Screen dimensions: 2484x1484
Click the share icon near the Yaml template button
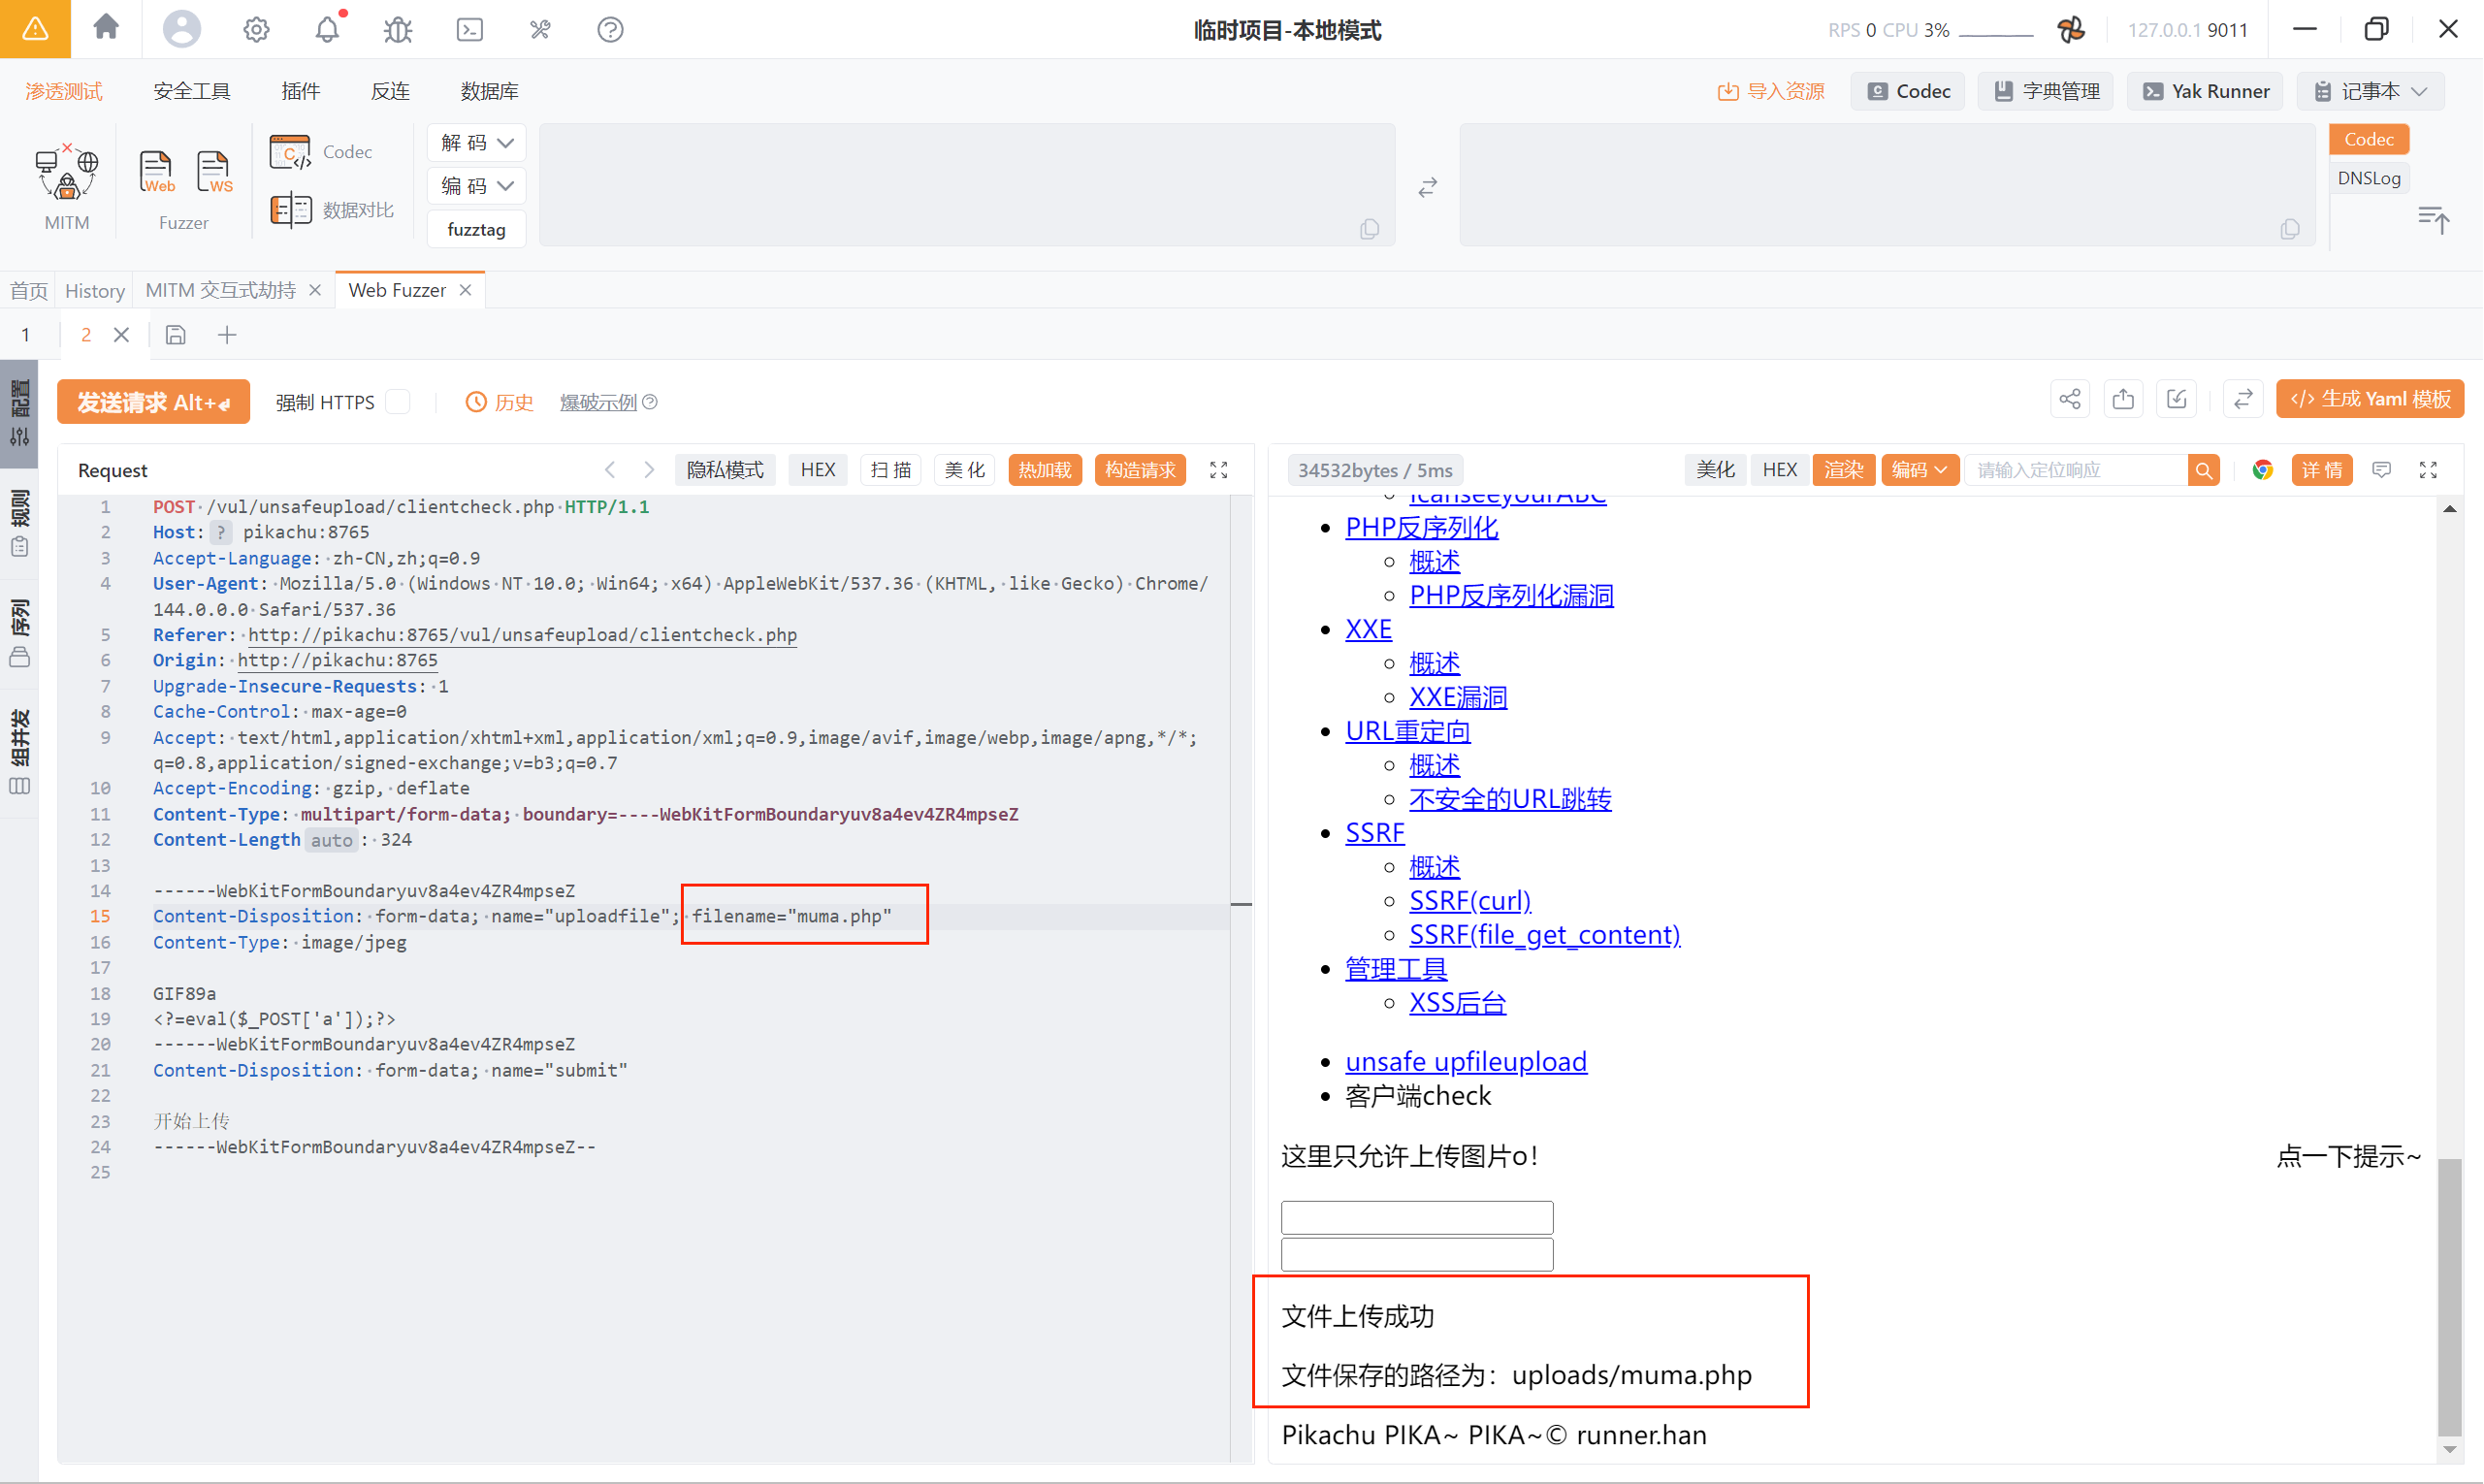click(x=2069, y=400)
